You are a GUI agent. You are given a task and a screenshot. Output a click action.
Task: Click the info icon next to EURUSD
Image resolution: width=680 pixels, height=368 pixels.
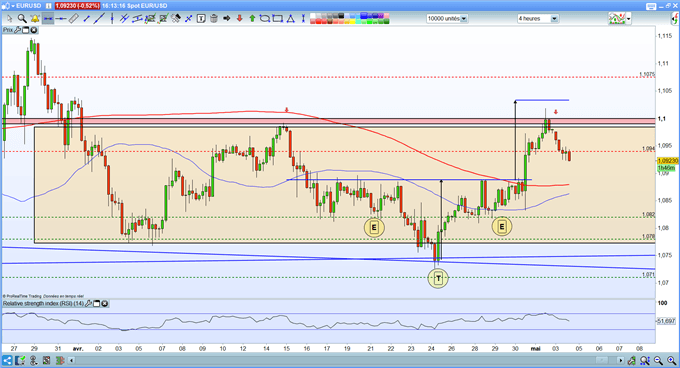coord(49,6)
